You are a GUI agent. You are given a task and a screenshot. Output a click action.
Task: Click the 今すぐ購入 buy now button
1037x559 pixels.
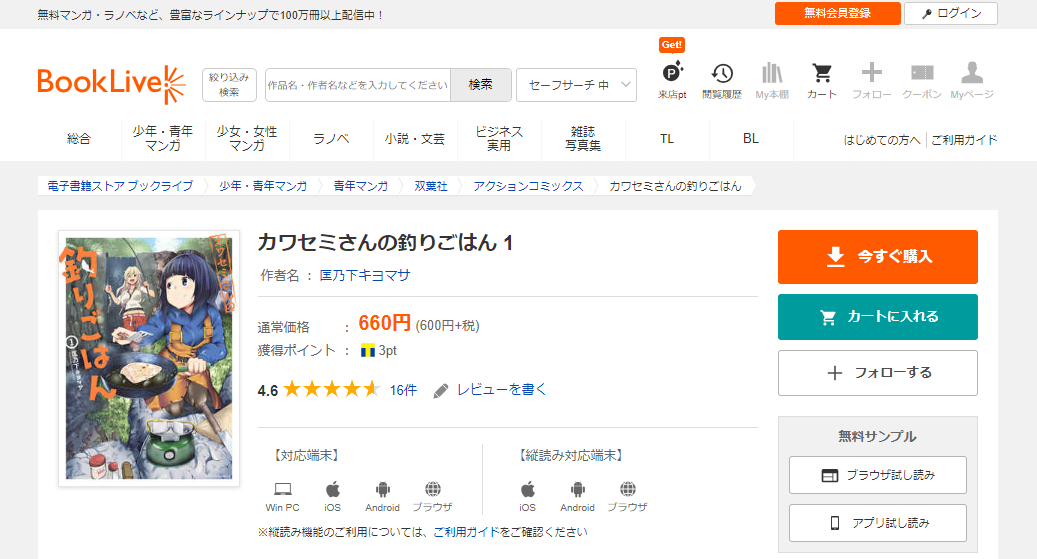(877, 257)
